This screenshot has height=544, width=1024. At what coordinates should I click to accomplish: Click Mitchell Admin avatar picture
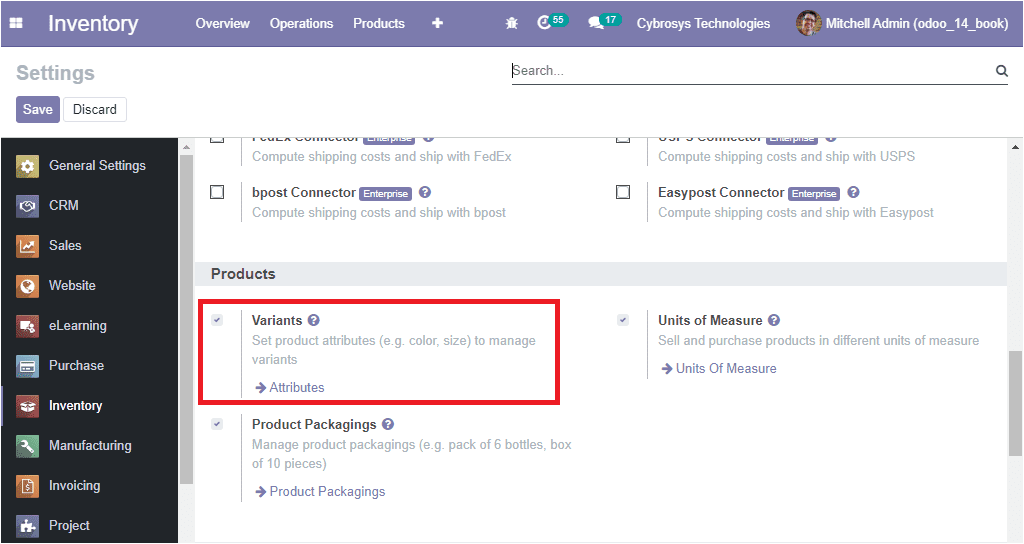point(808,24)
